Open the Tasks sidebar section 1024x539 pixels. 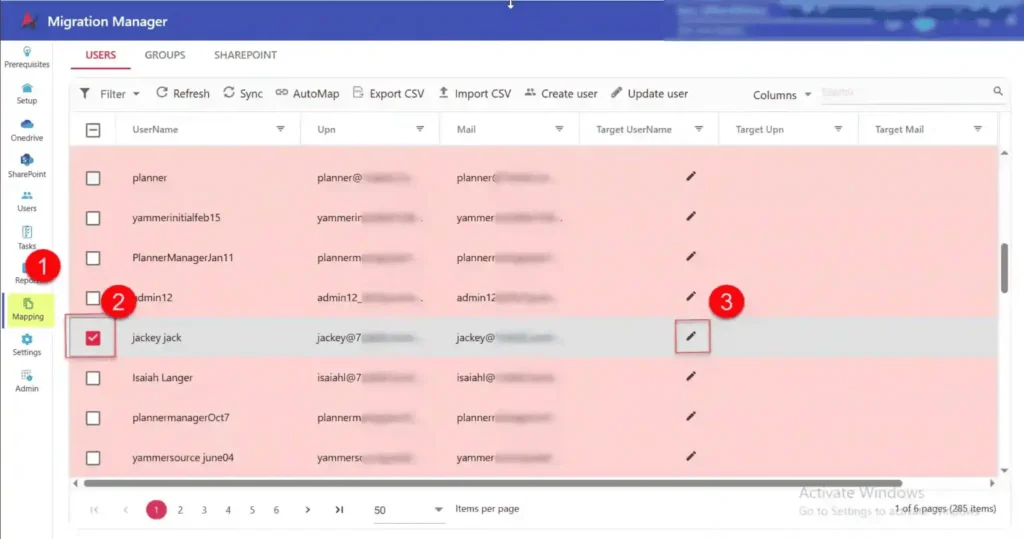27,238
